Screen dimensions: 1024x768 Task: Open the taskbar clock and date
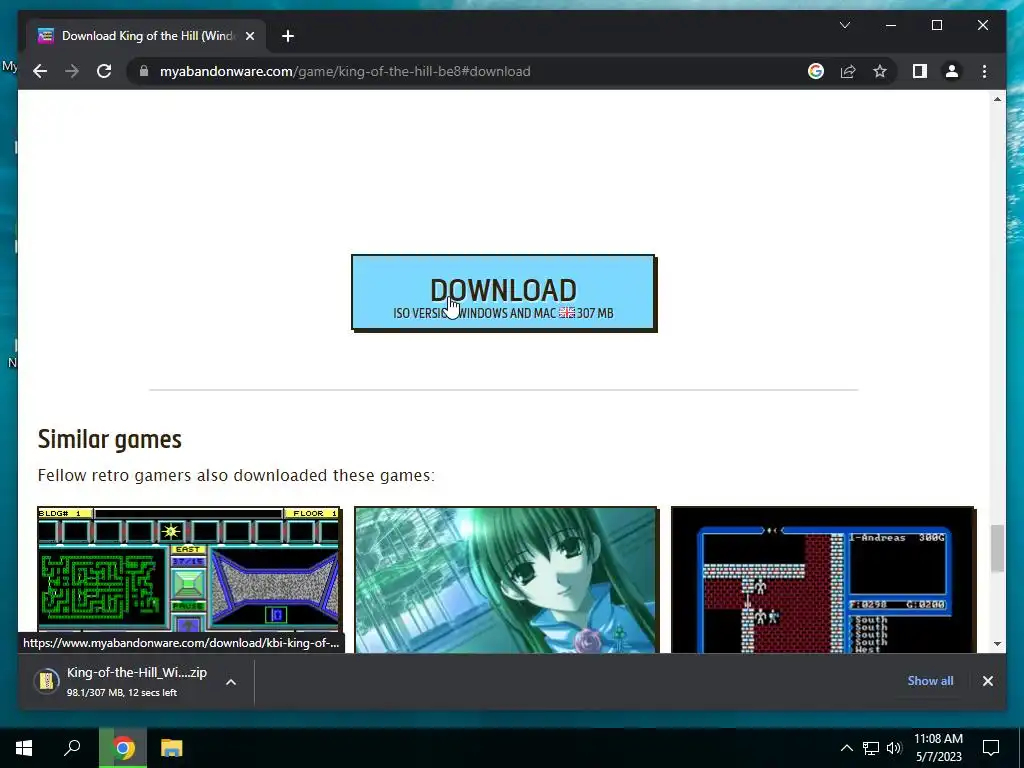tap(938, 748)
